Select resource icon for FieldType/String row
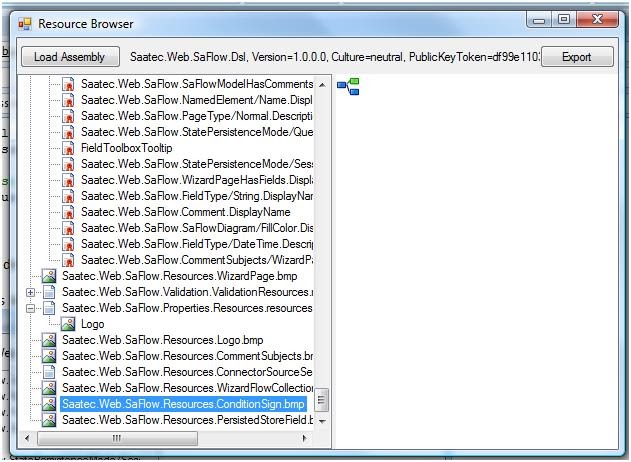 point(68,196)
